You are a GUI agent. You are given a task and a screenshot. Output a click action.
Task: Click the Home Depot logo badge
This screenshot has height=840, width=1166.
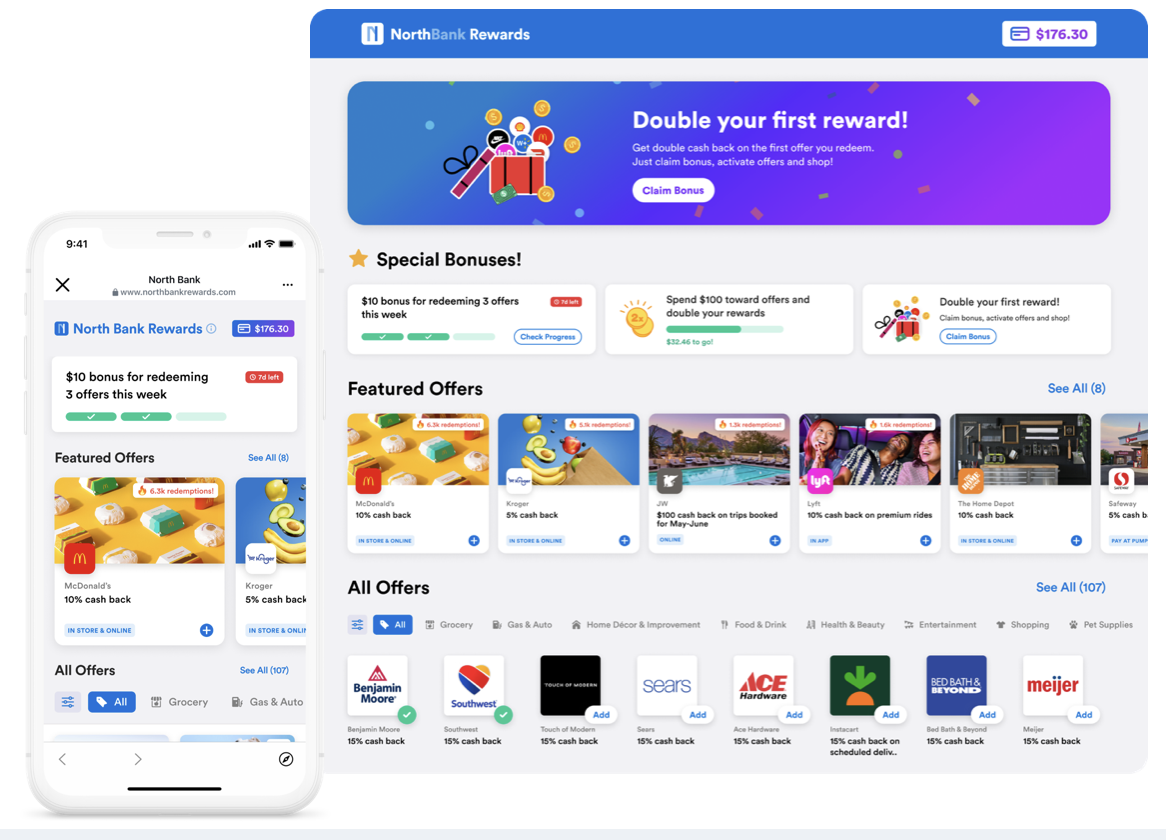970,481
